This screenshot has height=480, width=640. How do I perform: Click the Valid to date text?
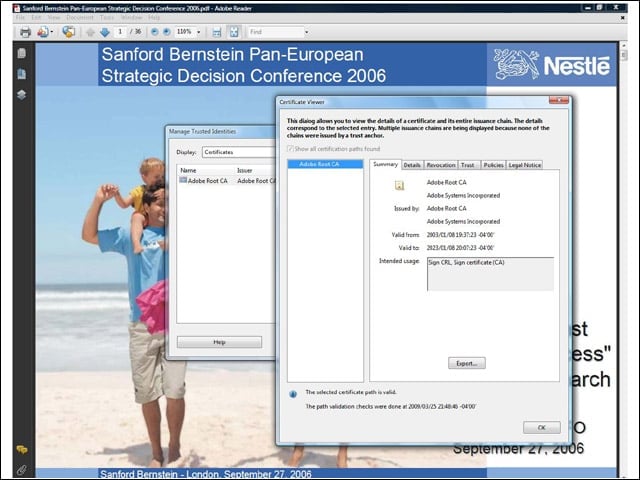[x=460, y=248]
